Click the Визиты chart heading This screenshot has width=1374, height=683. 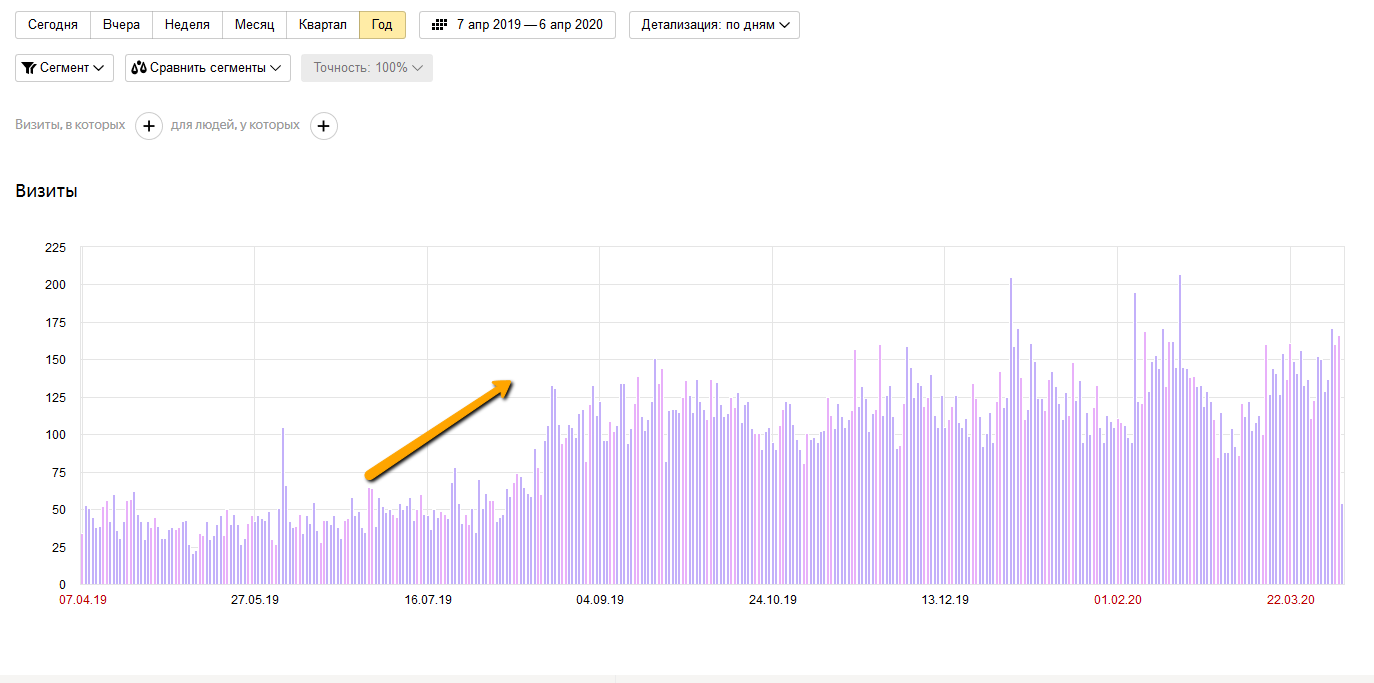coord(46,191)
